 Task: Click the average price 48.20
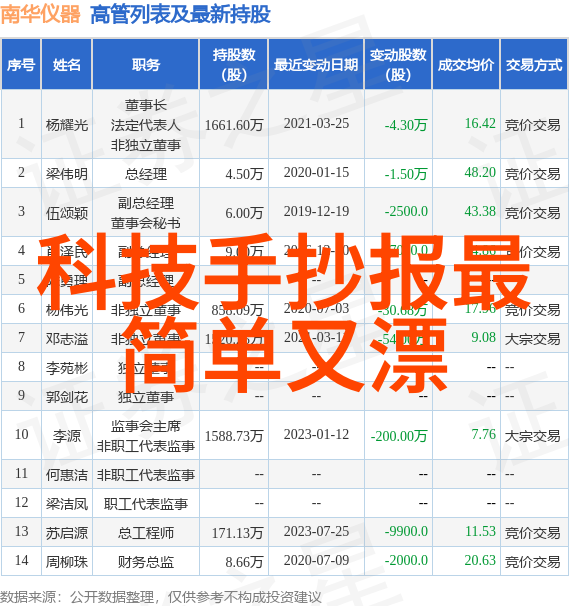click(480, 172)
